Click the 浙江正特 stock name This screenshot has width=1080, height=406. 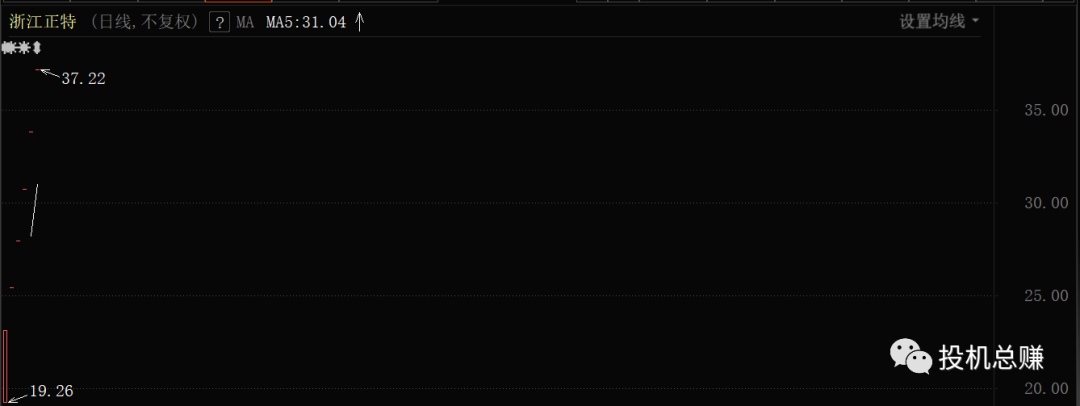pos(43,22)
